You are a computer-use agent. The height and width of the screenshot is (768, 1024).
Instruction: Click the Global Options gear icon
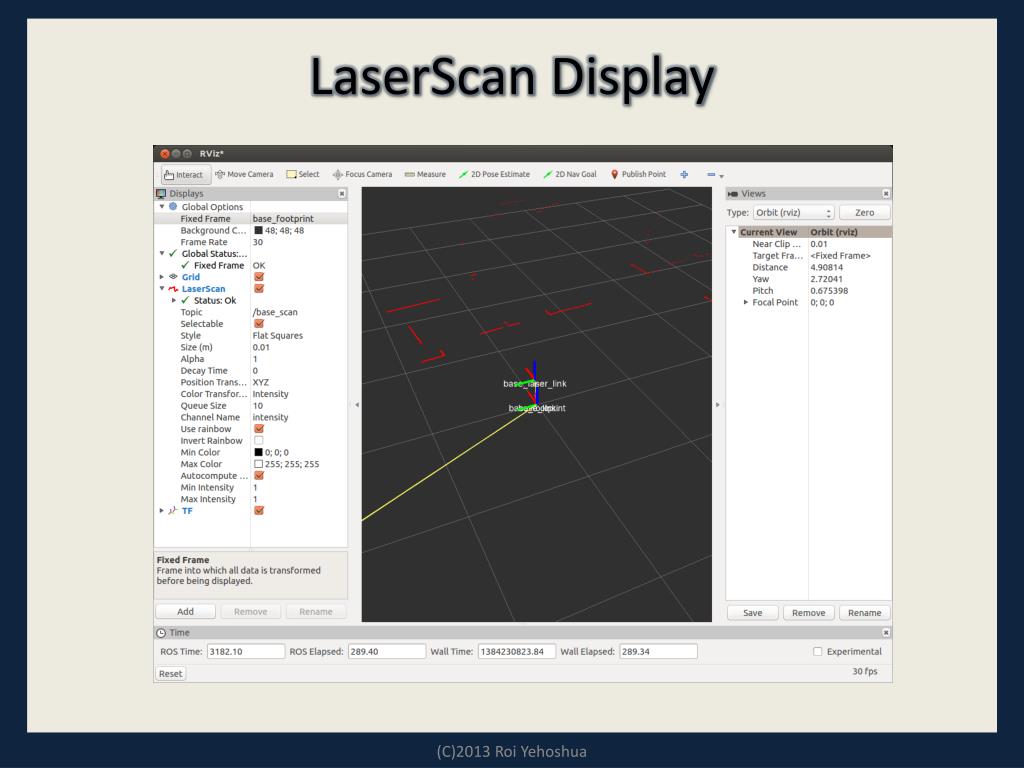click(173, 206)
